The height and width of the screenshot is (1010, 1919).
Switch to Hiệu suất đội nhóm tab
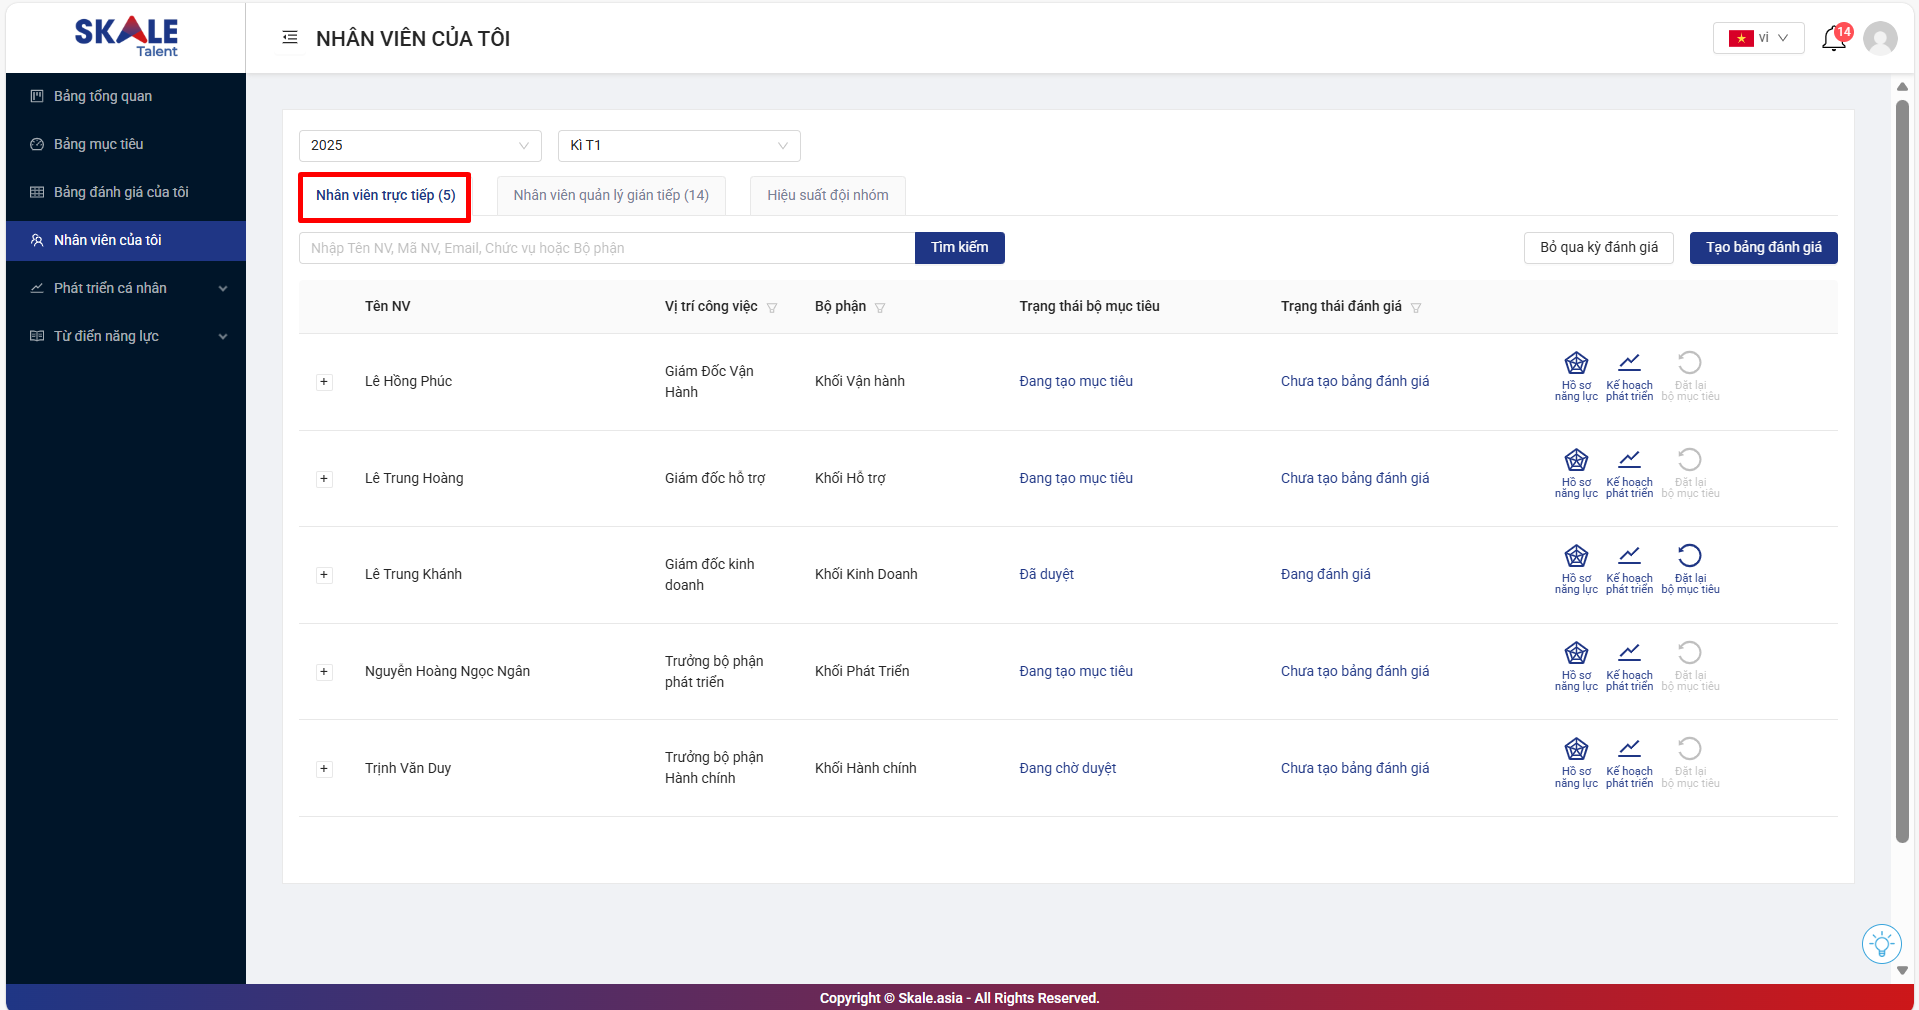coord(827,196)
